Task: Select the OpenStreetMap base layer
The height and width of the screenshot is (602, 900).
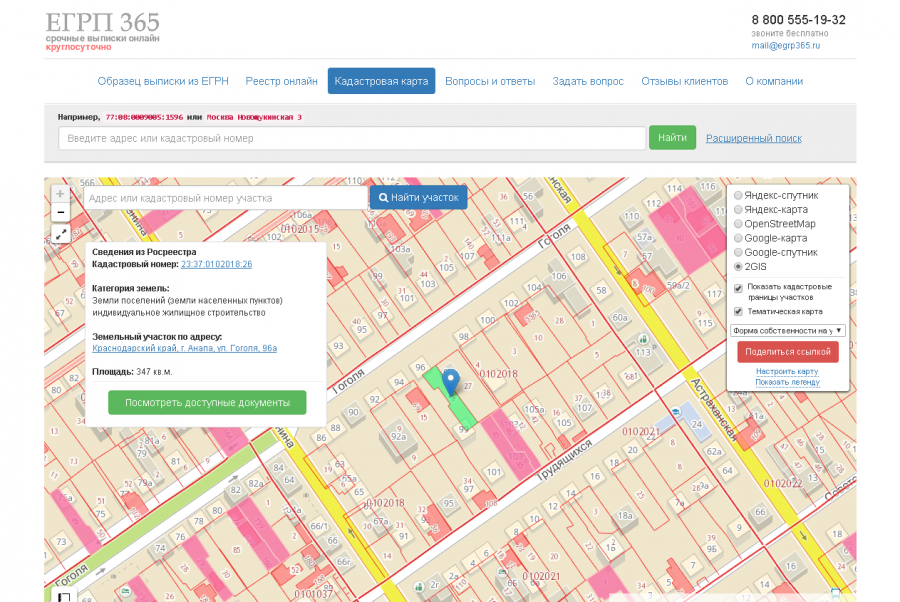Action: [x=738, y=224]
